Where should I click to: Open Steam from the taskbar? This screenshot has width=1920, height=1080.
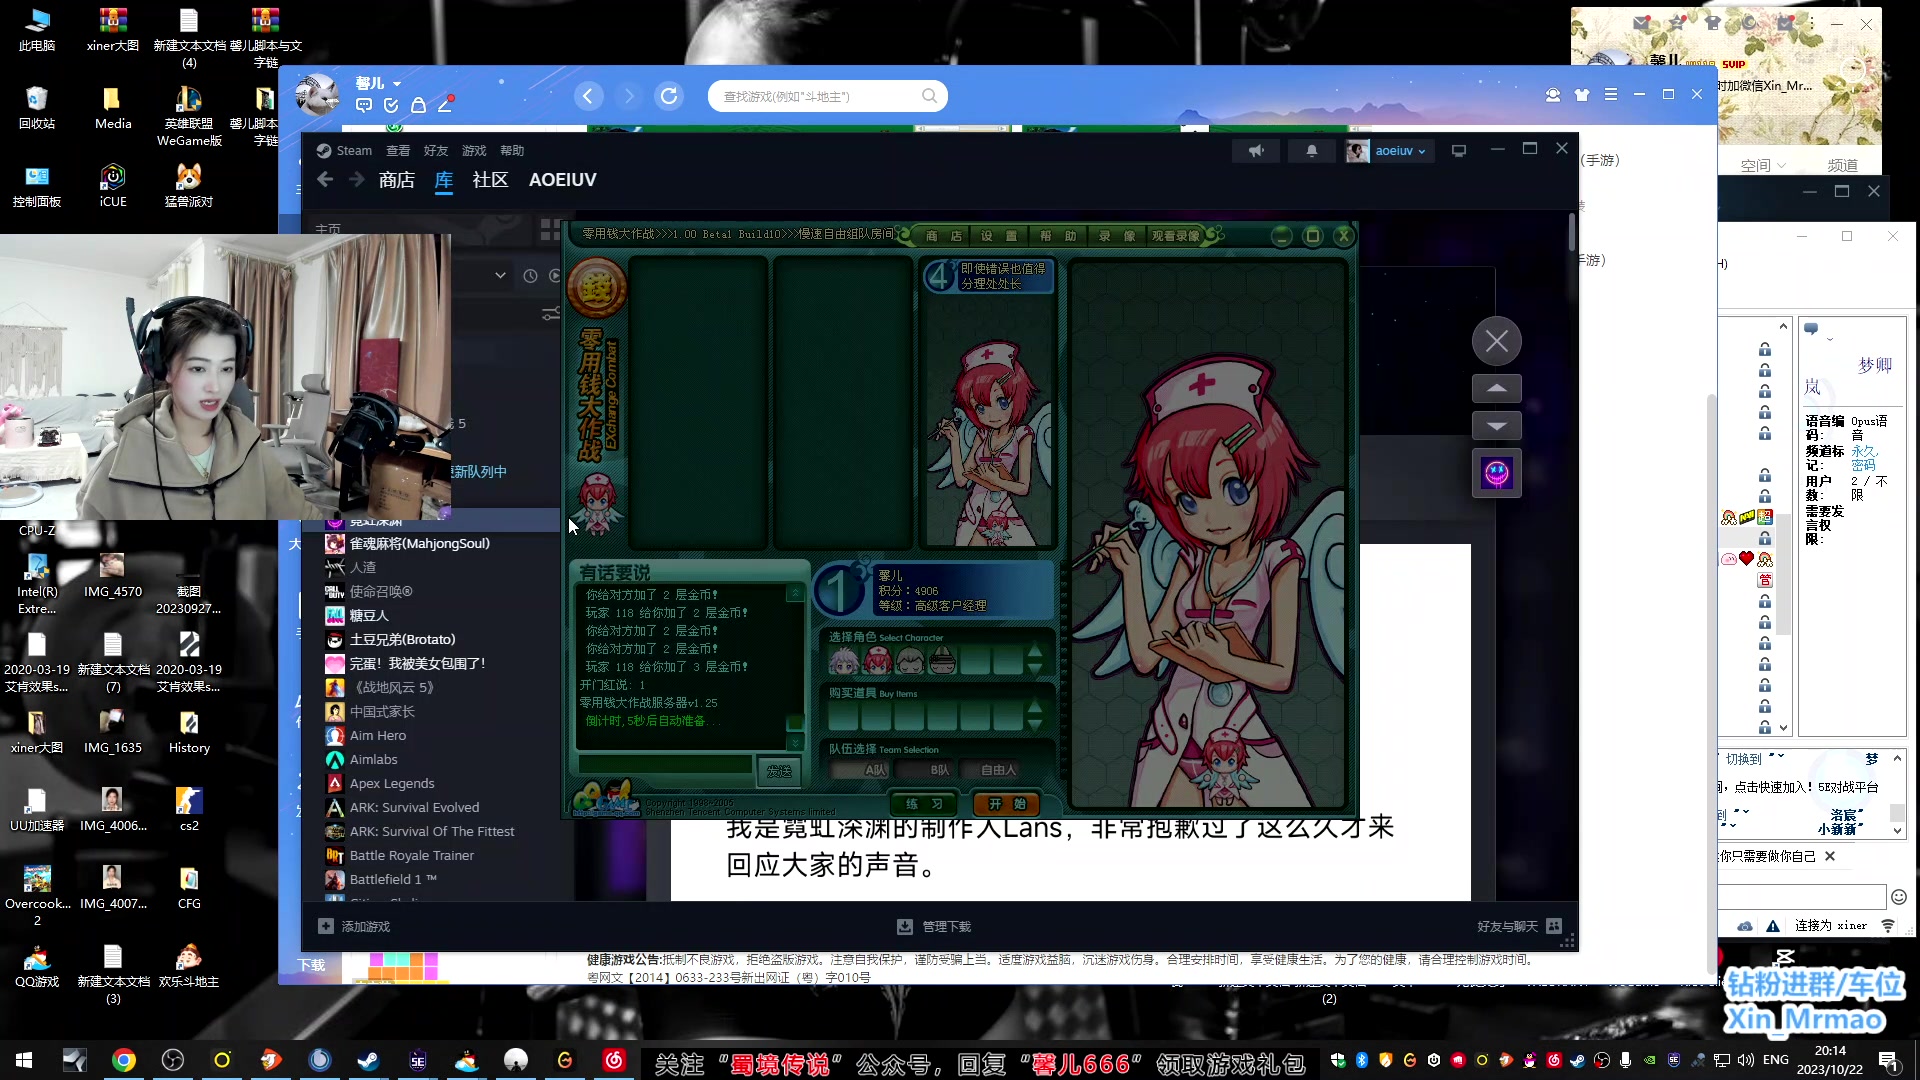coord(369,1061)
